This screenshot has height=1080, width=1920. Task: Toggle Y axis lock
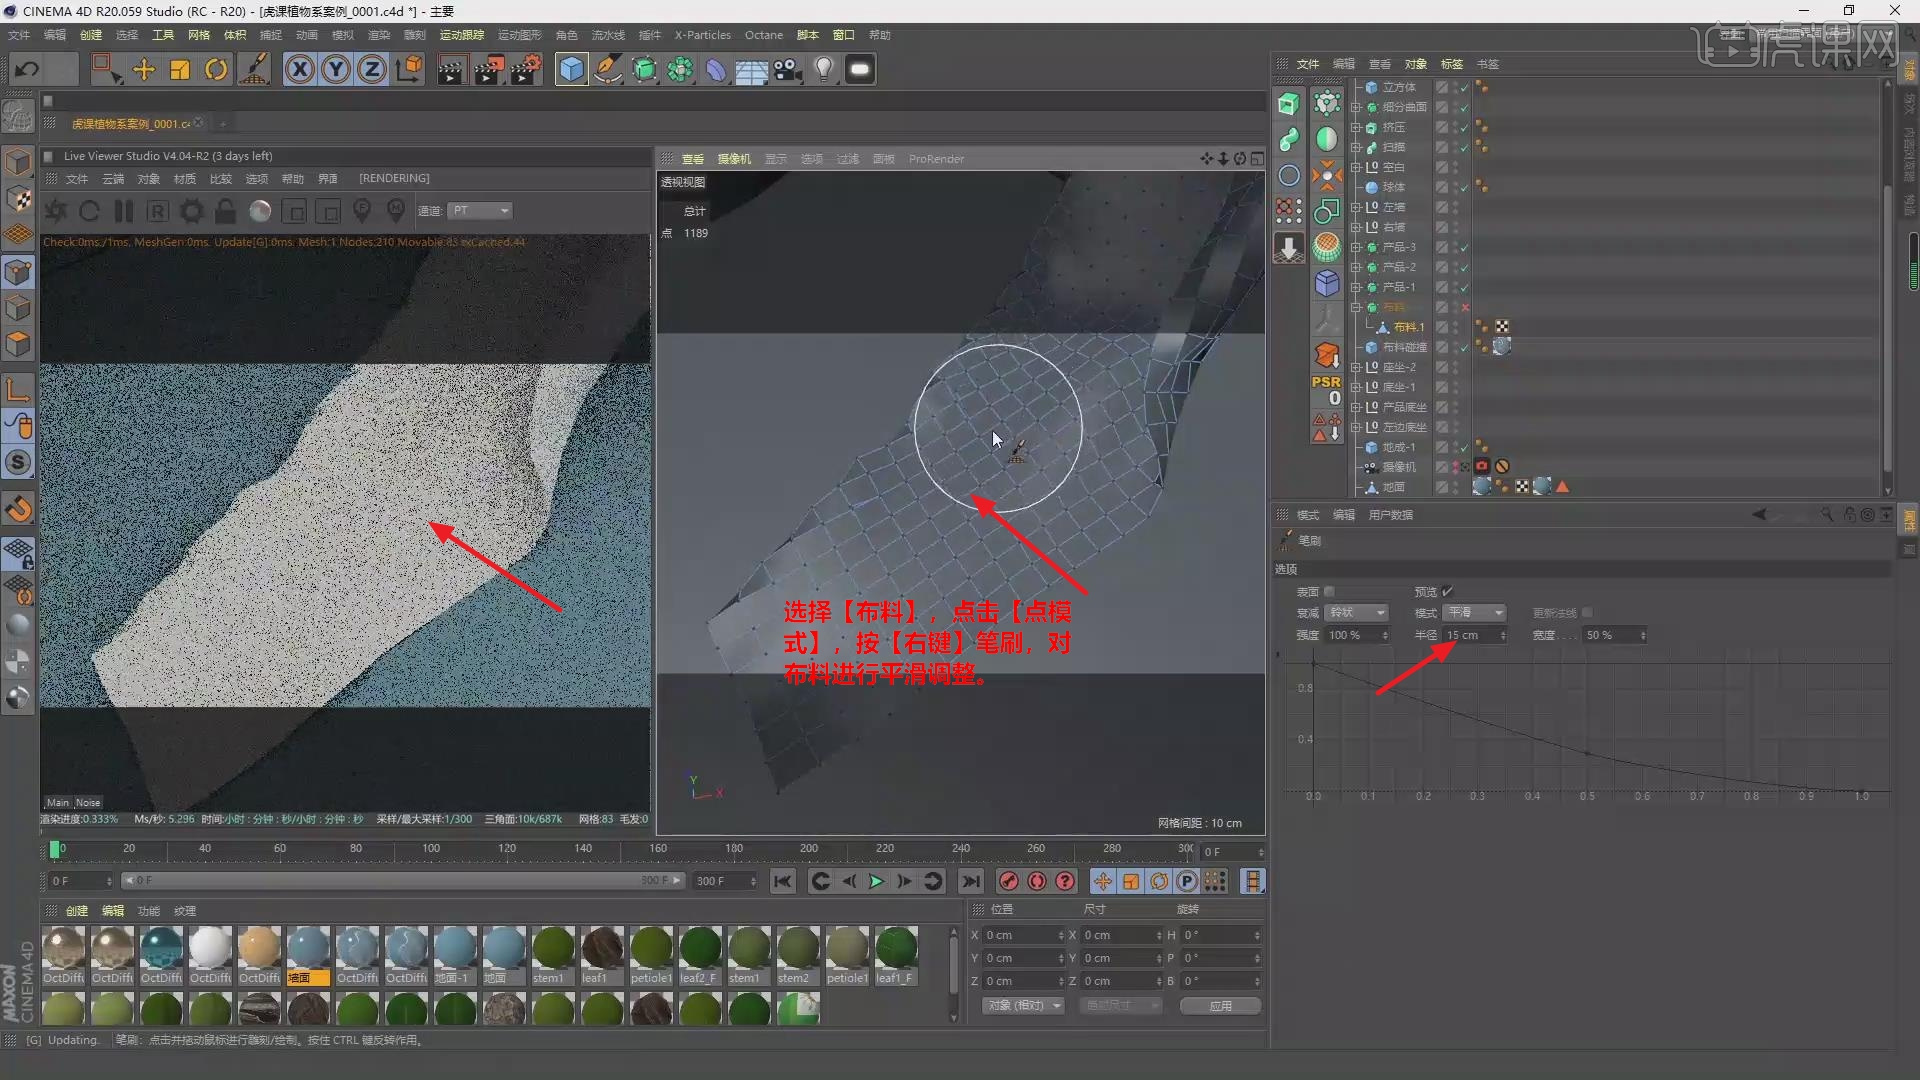(x=336, y=69)
